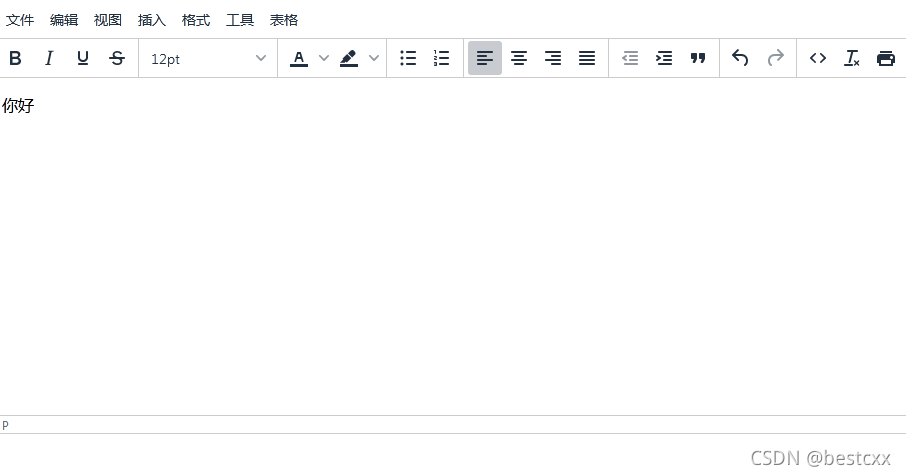Open the source code view

pos(818,58)
